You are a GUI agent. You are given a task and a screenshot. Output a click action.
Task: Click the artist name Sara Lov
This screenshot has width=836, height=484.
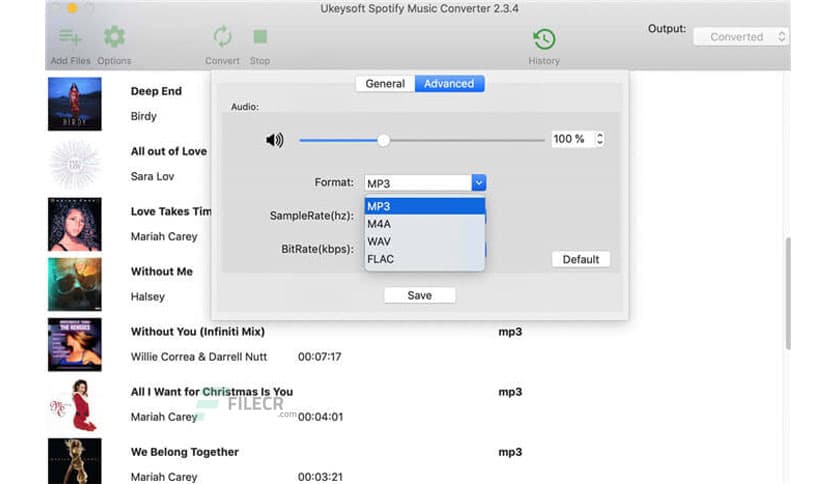(152, 176)
